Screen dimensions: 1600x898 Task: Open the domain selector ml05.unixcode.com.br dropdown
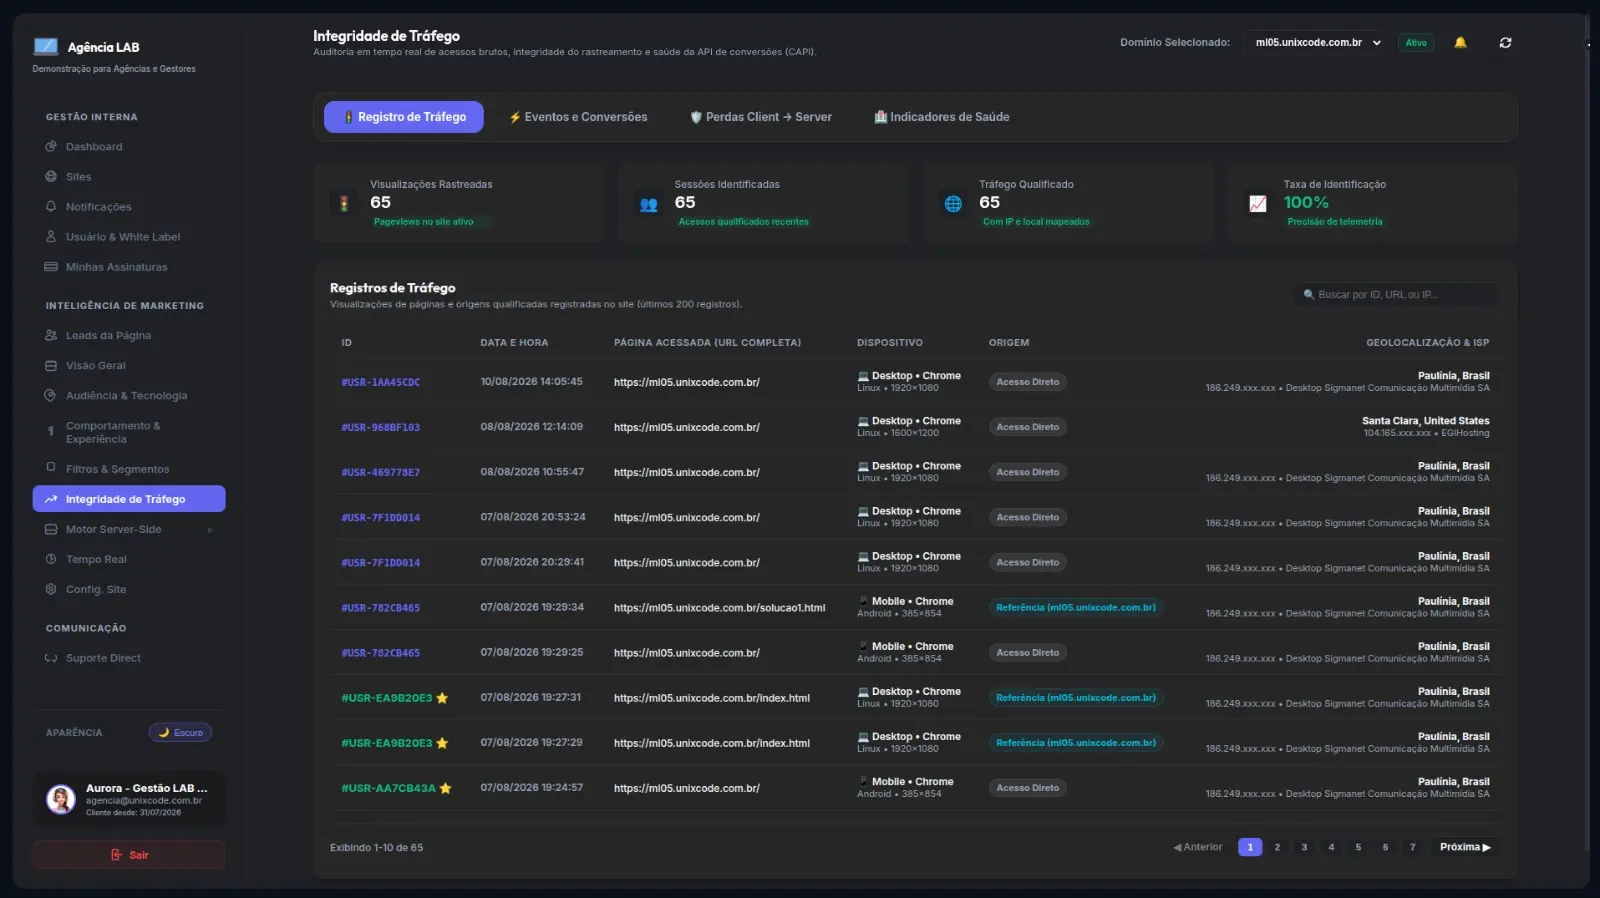pos(1318,43)
